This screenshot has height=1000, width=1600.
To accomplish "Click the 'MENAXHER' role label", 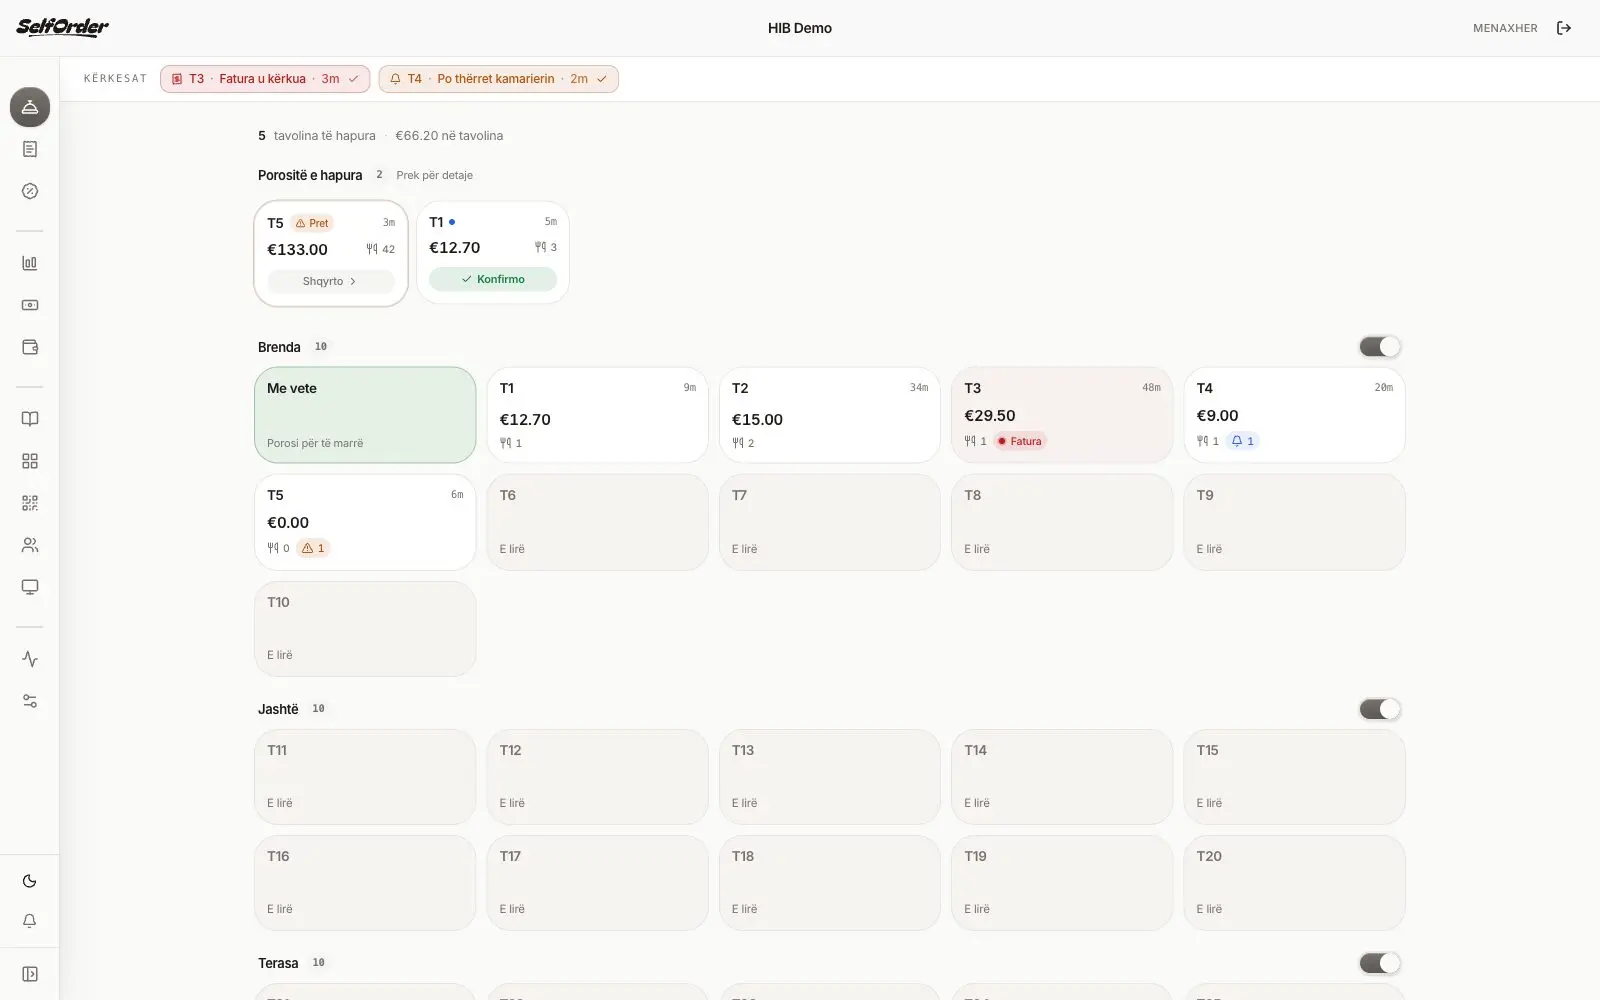I will (1505, 28).
